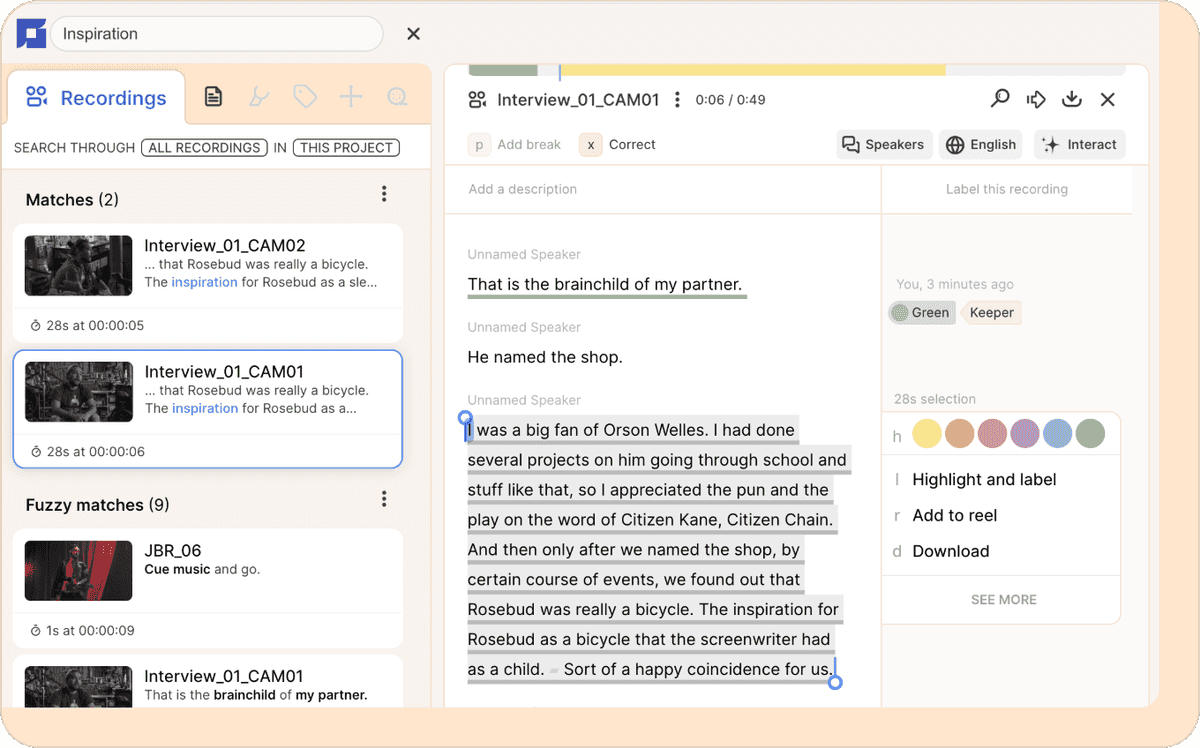1200x748 pixels.
Task: Click the yellow timeline progress bar
Action: (752, 70)
